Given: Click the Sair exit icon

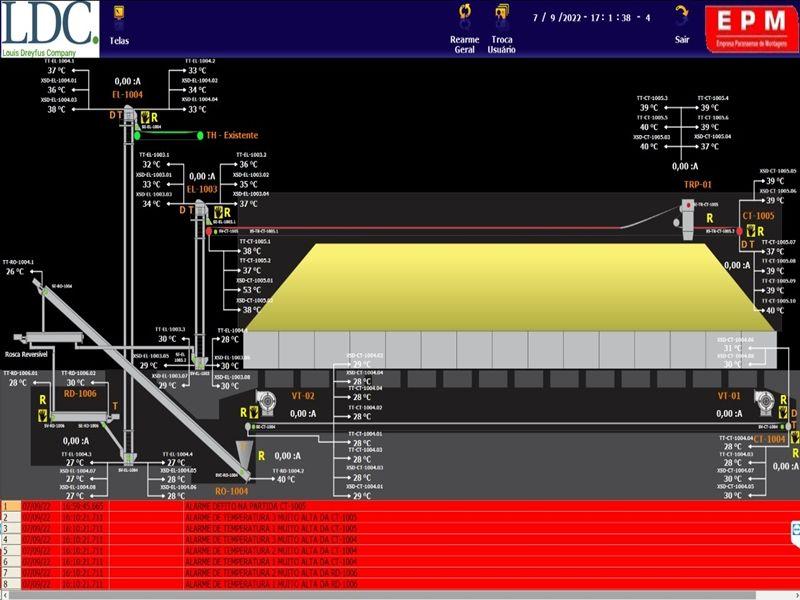Looking at the screenshot, I should click(x=682, y=14).
